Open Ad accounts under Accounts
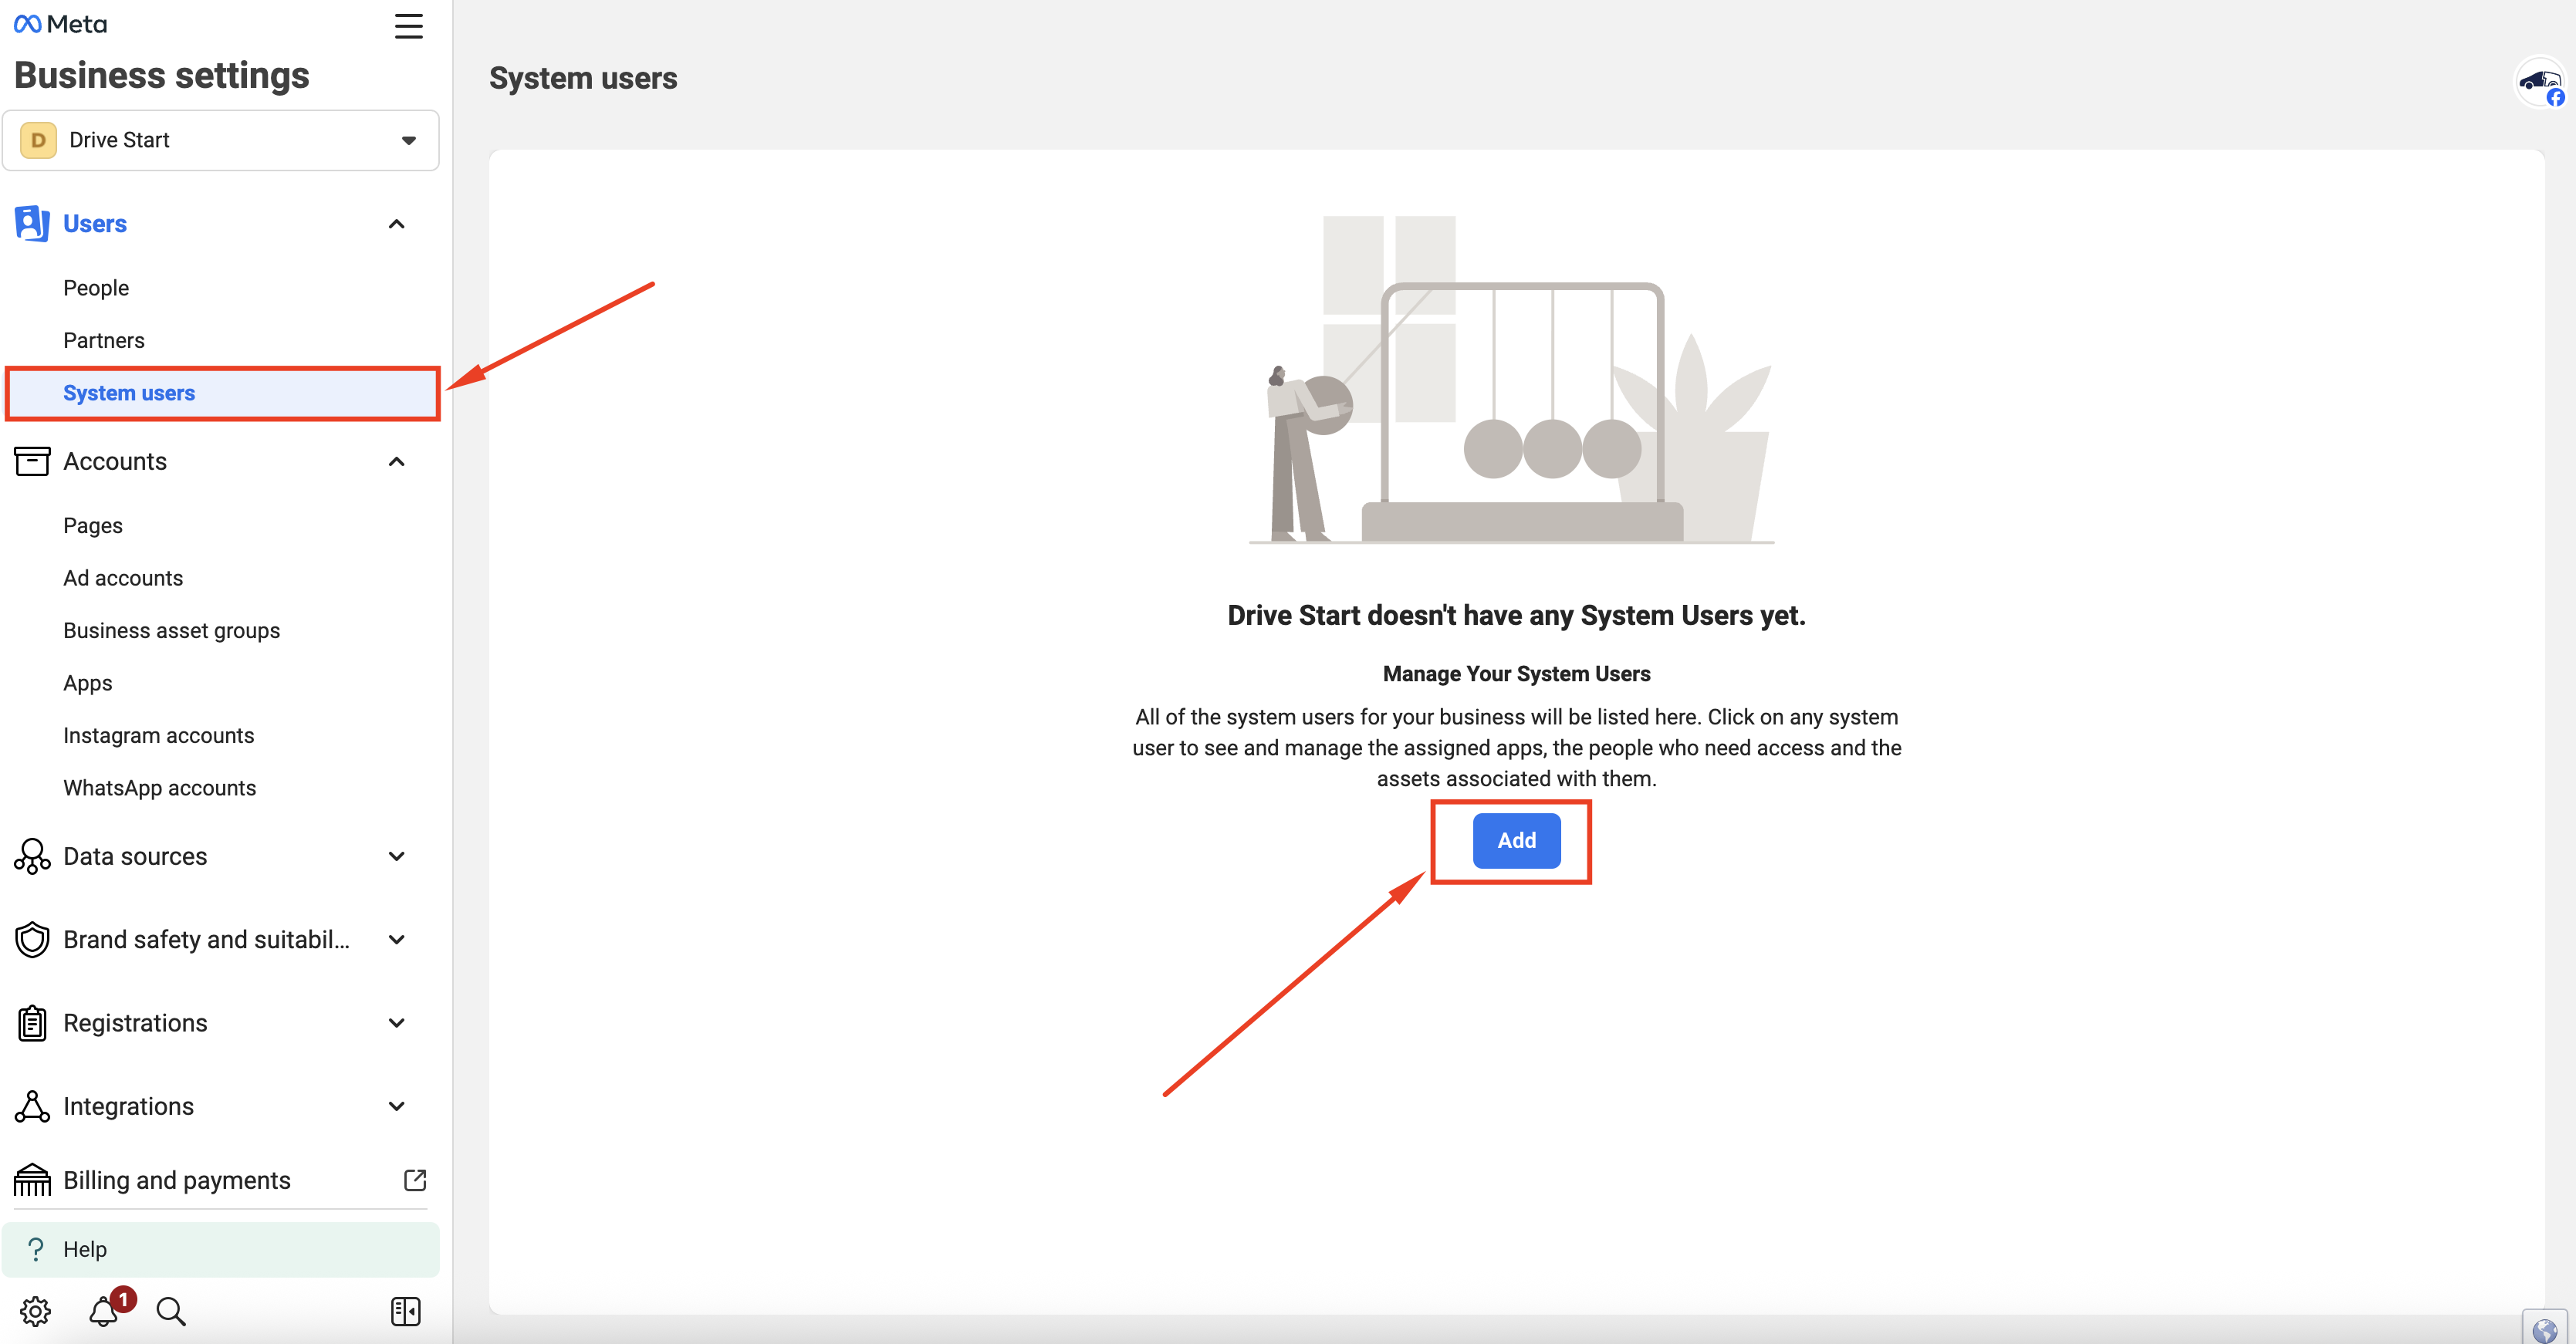 [123, 578]
